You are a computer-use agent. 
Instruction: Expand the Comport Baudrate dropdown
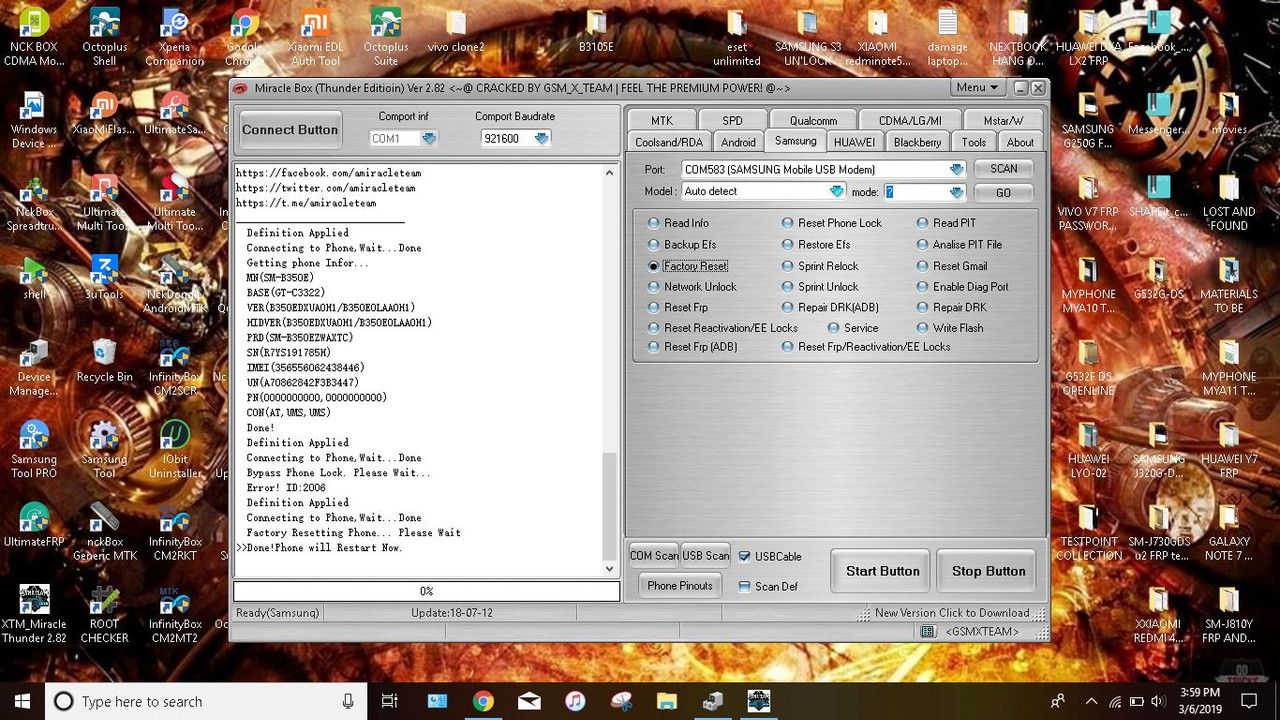click(541, 139)
